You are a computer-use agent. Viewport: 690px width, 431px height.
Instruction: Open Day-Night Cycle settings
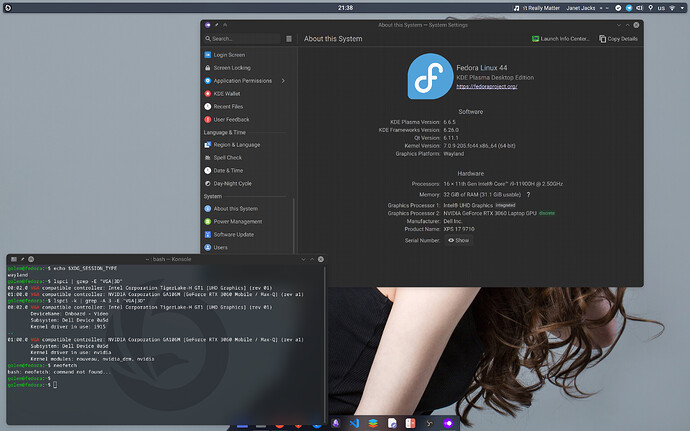point(246,183)
